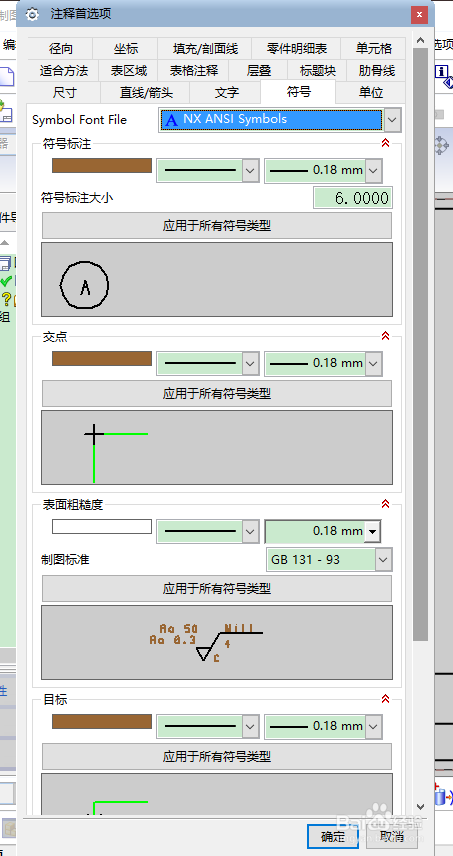Collapse the 表面粗糙度 section
The image size is (453, 856).
(x=386, y=503)
